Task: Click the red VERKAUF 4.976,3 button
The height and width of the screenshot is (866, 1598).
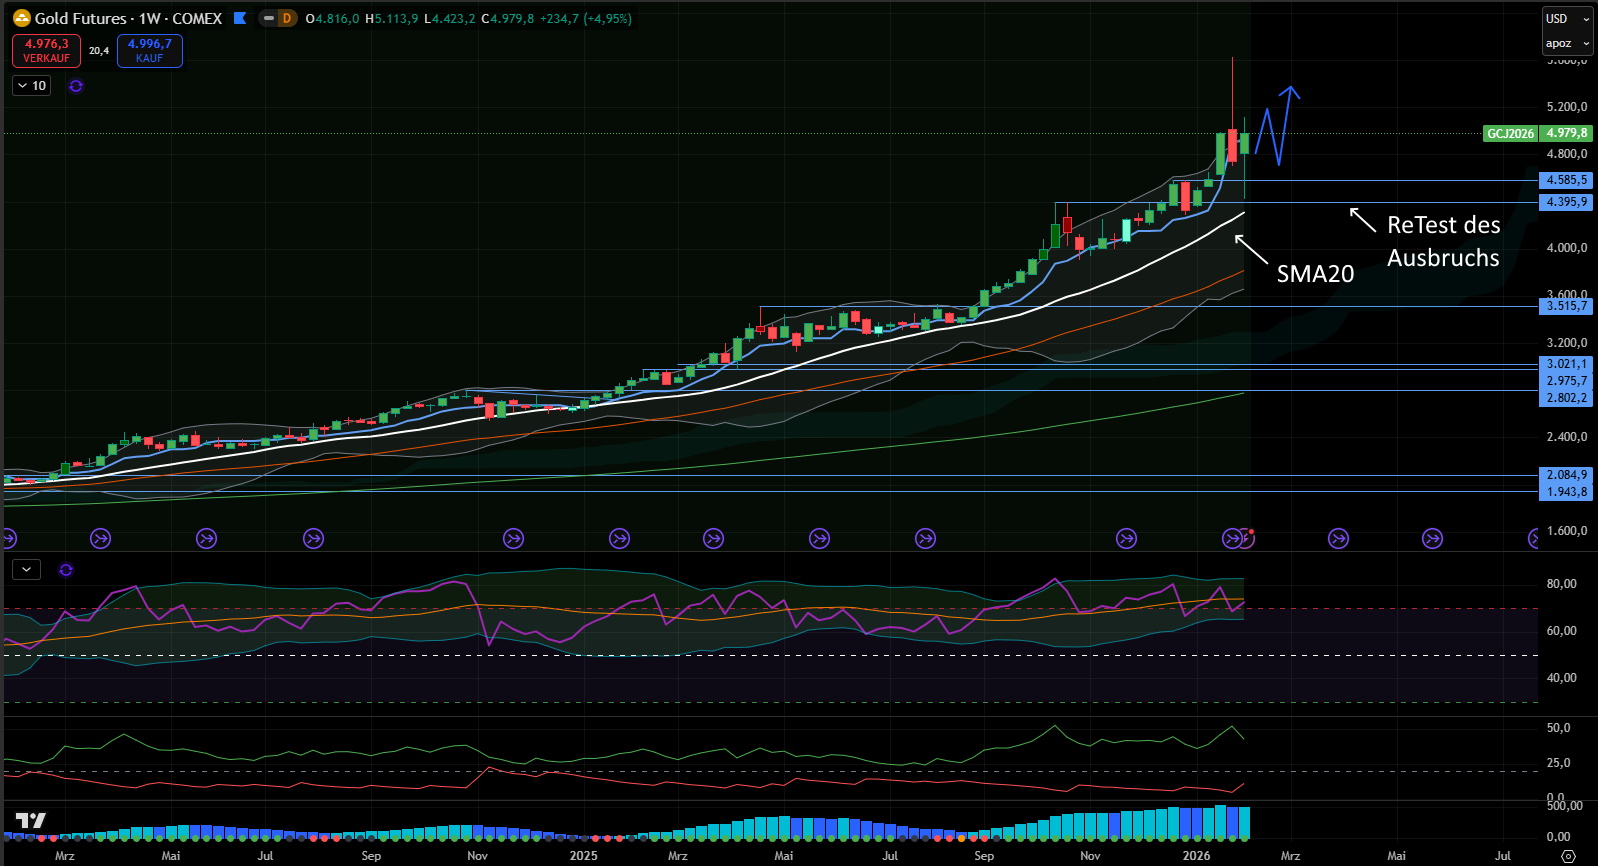Action: 46,51
